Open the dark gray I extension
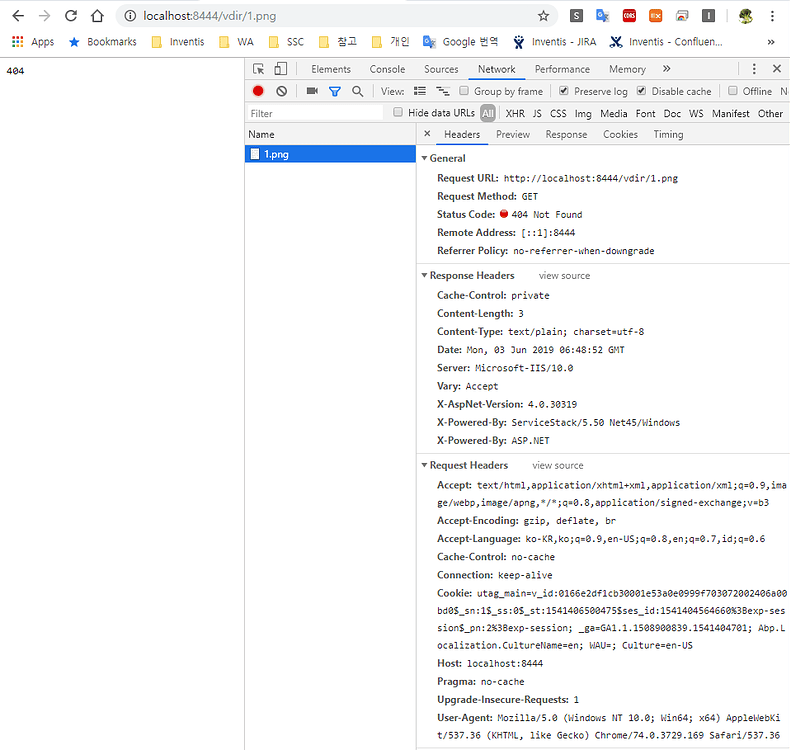The width and height of the screenshot is (790, 750). coord(708,16)
